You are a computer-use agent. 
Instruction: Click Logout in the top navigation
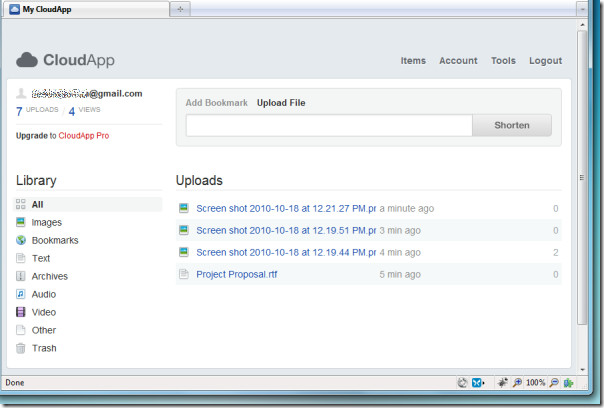545,60
